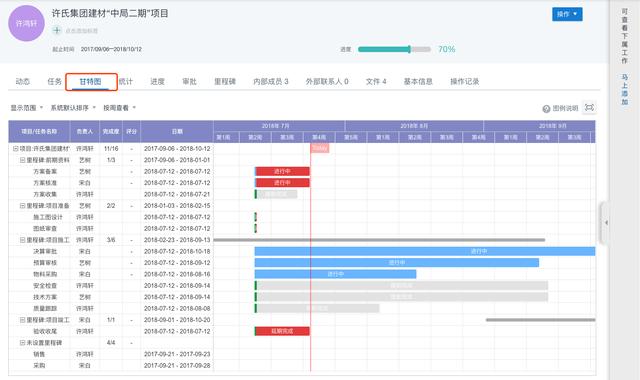The height and width of the screenshot is (380, 640).
Task: Collapse the 里程碑:前期资料 node
Action: (x=22, y=160)
